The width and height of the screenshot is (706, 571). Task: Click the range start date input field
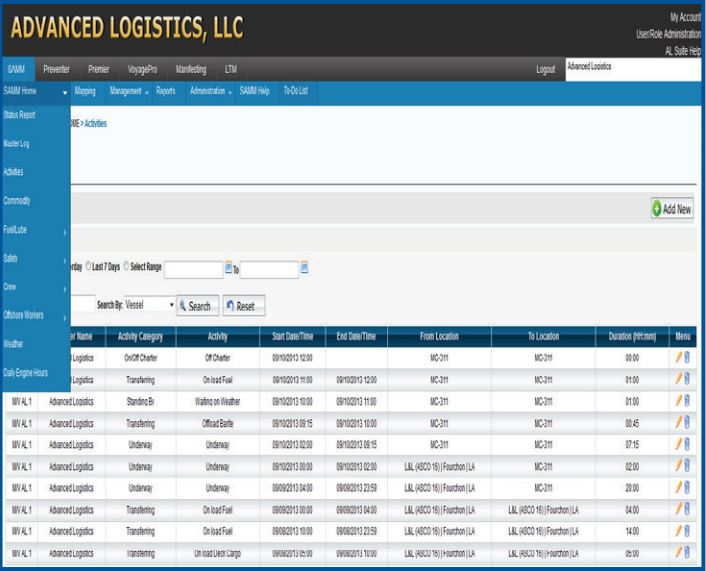[193, 269]
